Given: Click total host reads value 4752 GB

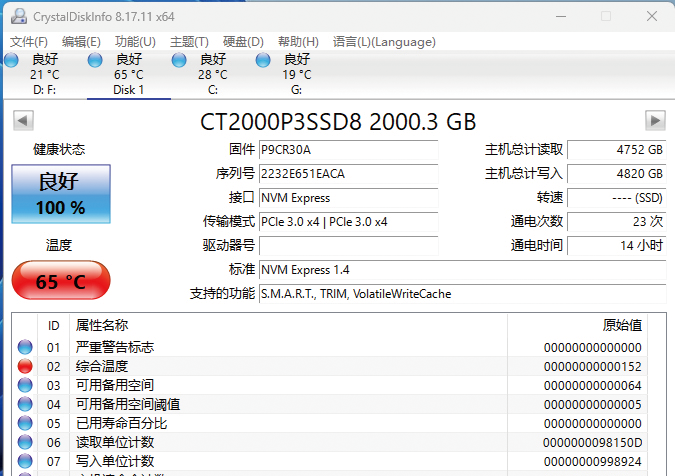Looking at the screenshot, I should click(616, 150).
